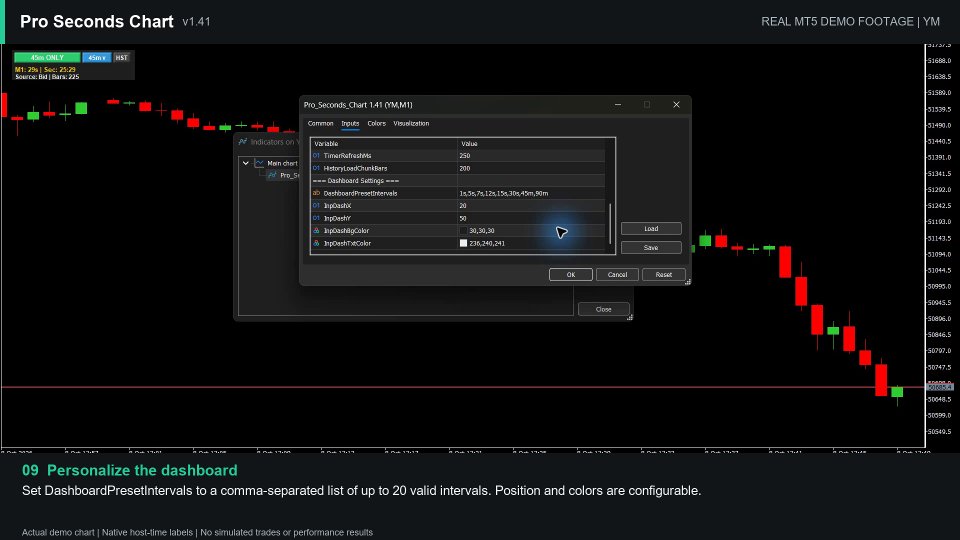Click the HistoryLoadChunkBars integer type icon
The width and height of the screenshot is (960, 540).
pos(316,168)
